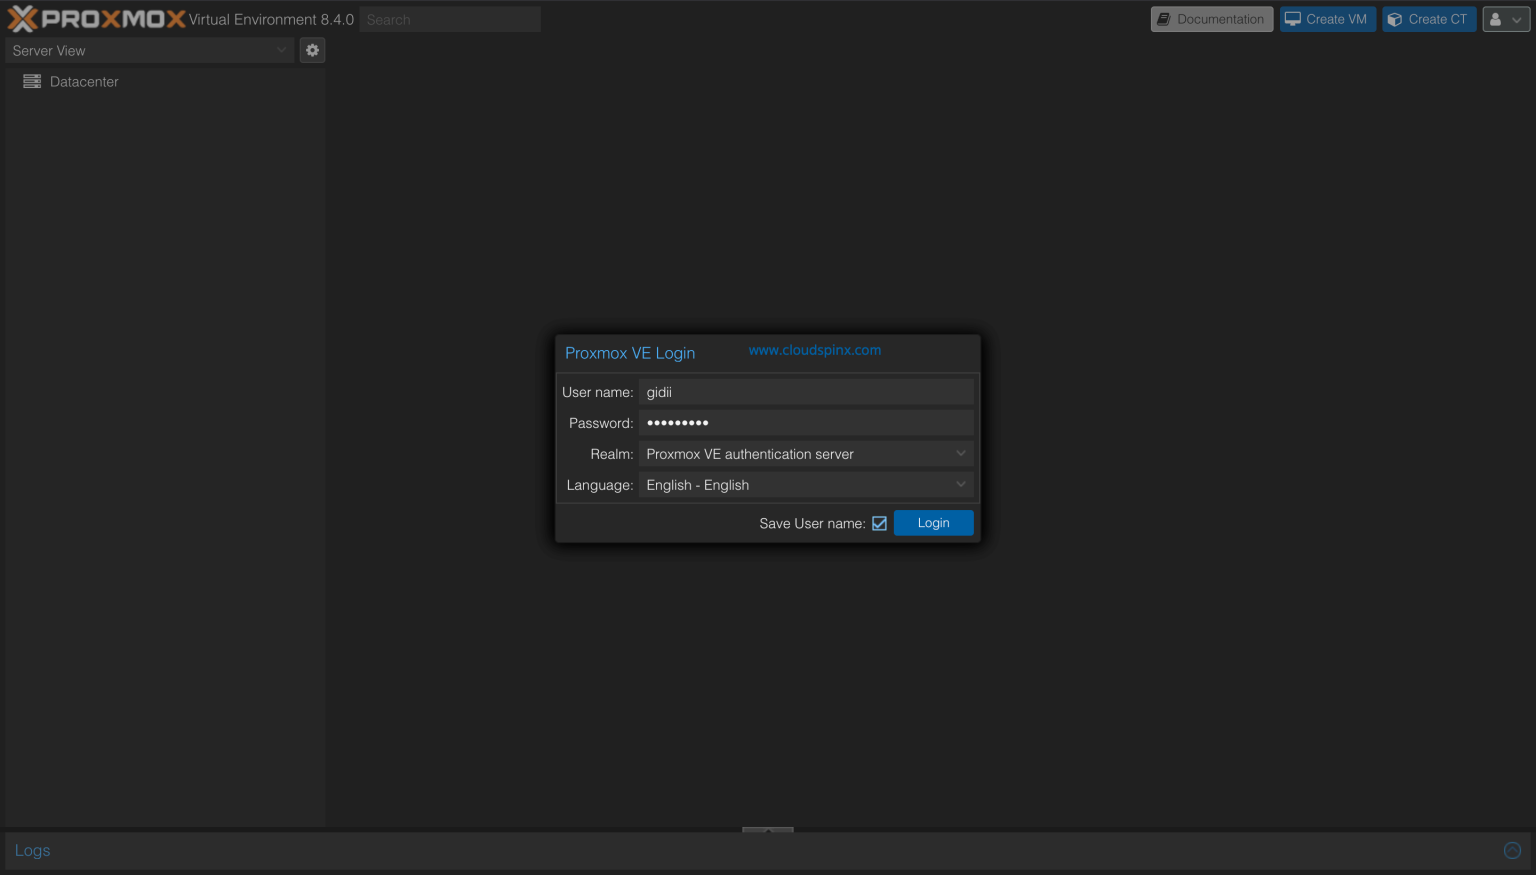Open the www.cloudspinx.com link
The height and width of the screenshot is (875, 1536).
[814, 350]
